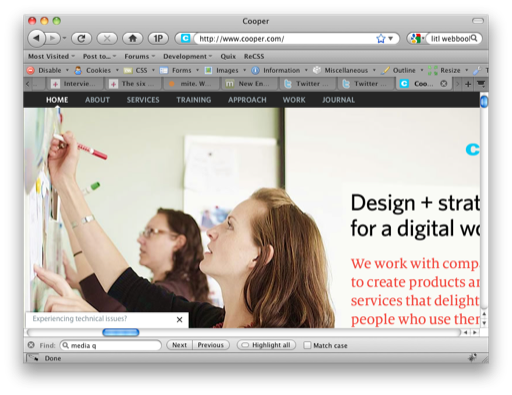This screenshot has width=512, height=395.
Task: Reload the page with the refresh icon
Action: [82, 39]
